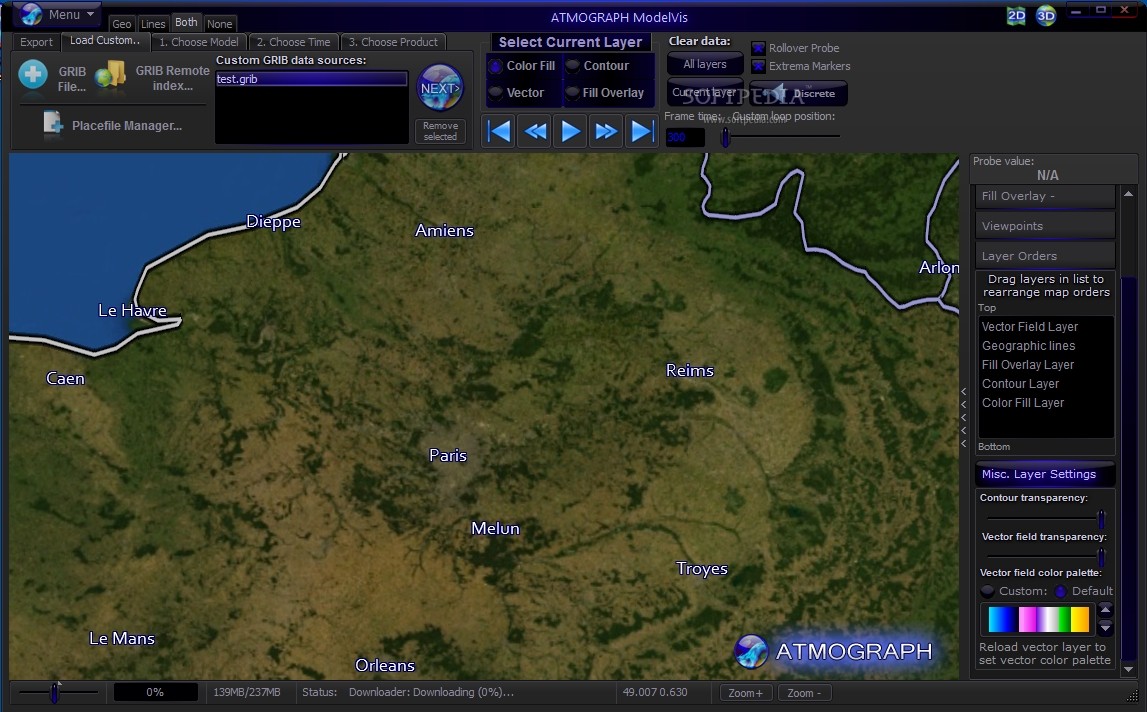Show Lines only option

click(153, 24)
